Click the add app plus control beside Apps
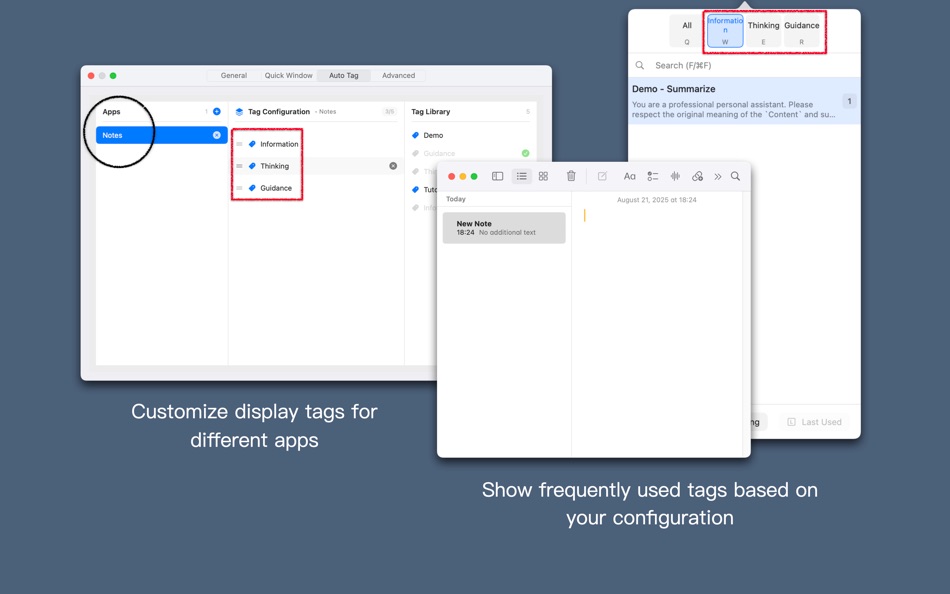The height and width of the screenshot is (594, 950). 218,111
